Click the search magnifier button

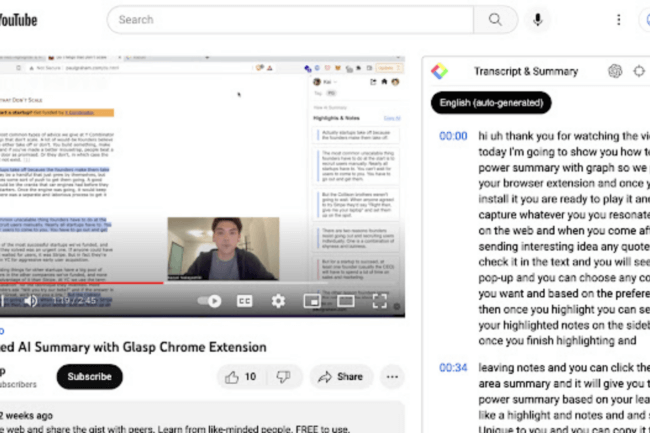tap(496, 20)
